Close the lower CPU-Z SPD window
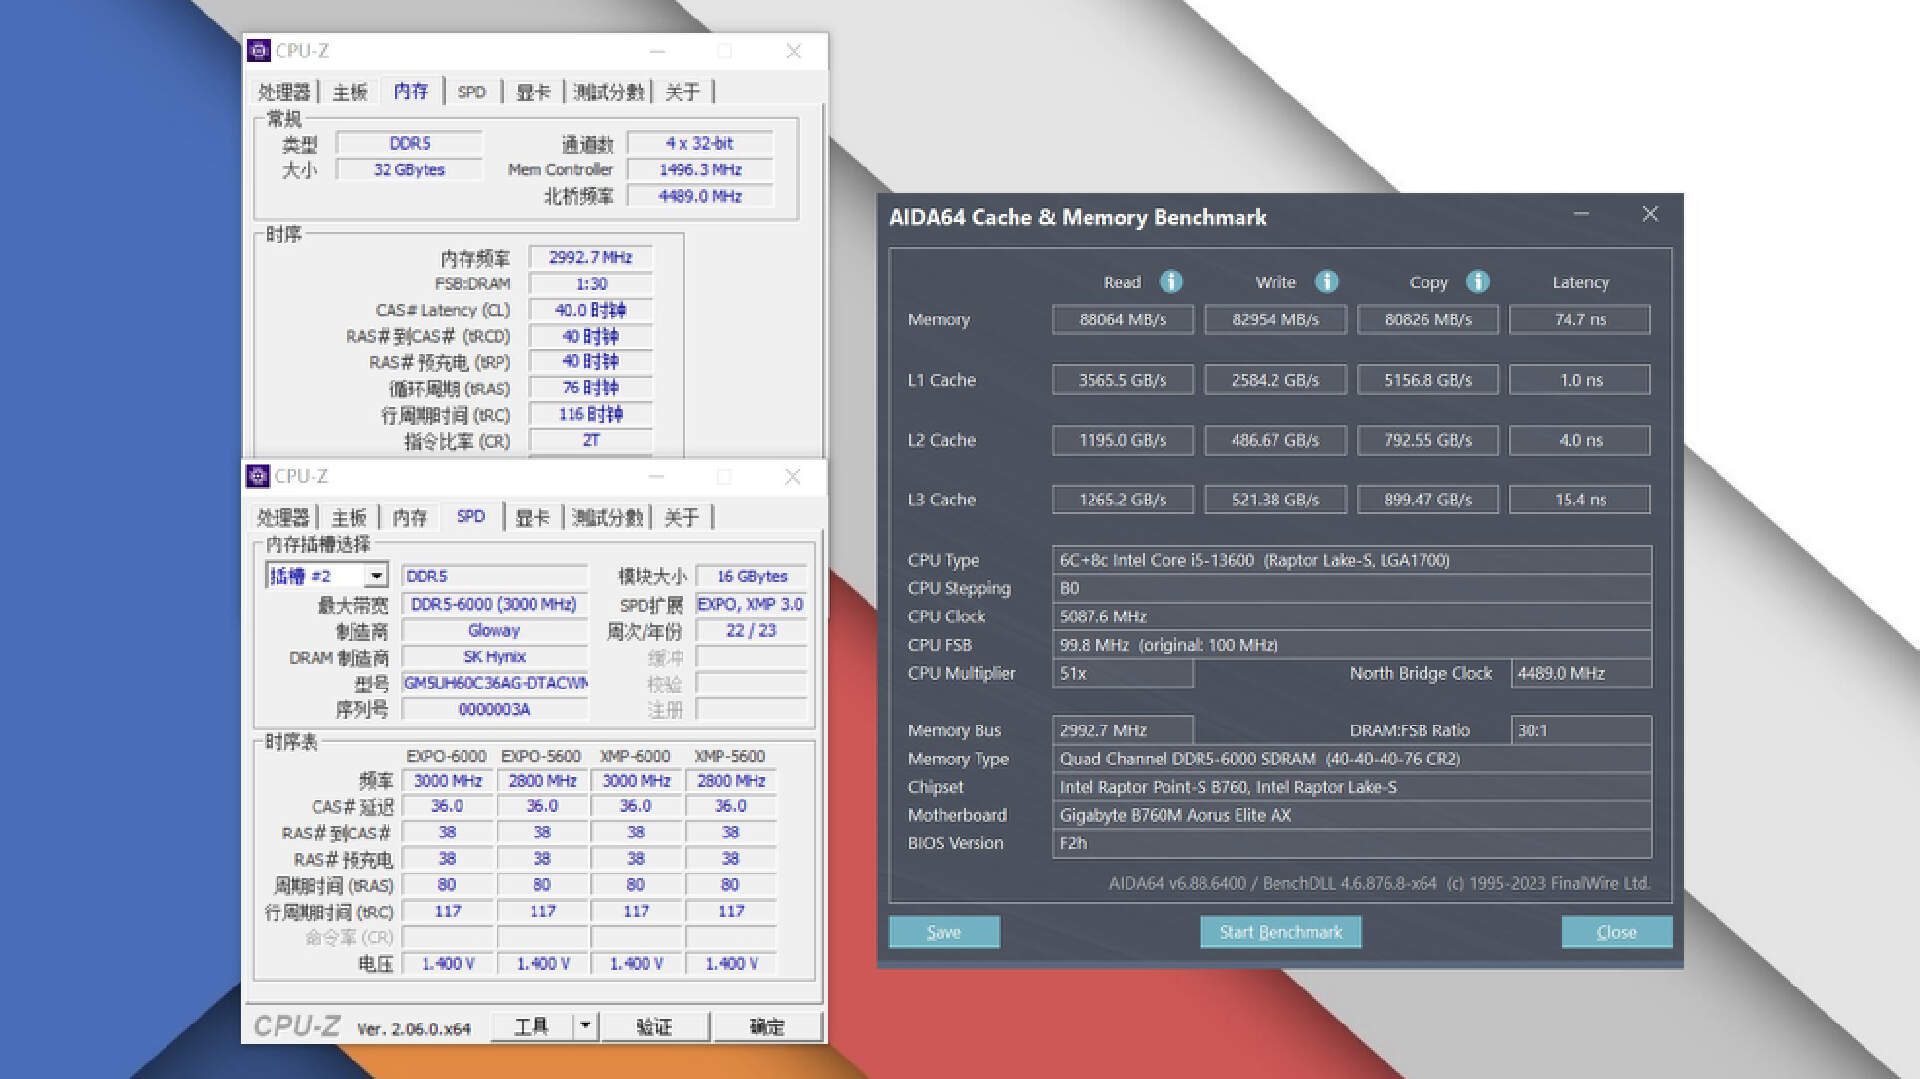The width and height of the screenshot is (1920, 1079). pyautogui.click(x=792, y=477)
